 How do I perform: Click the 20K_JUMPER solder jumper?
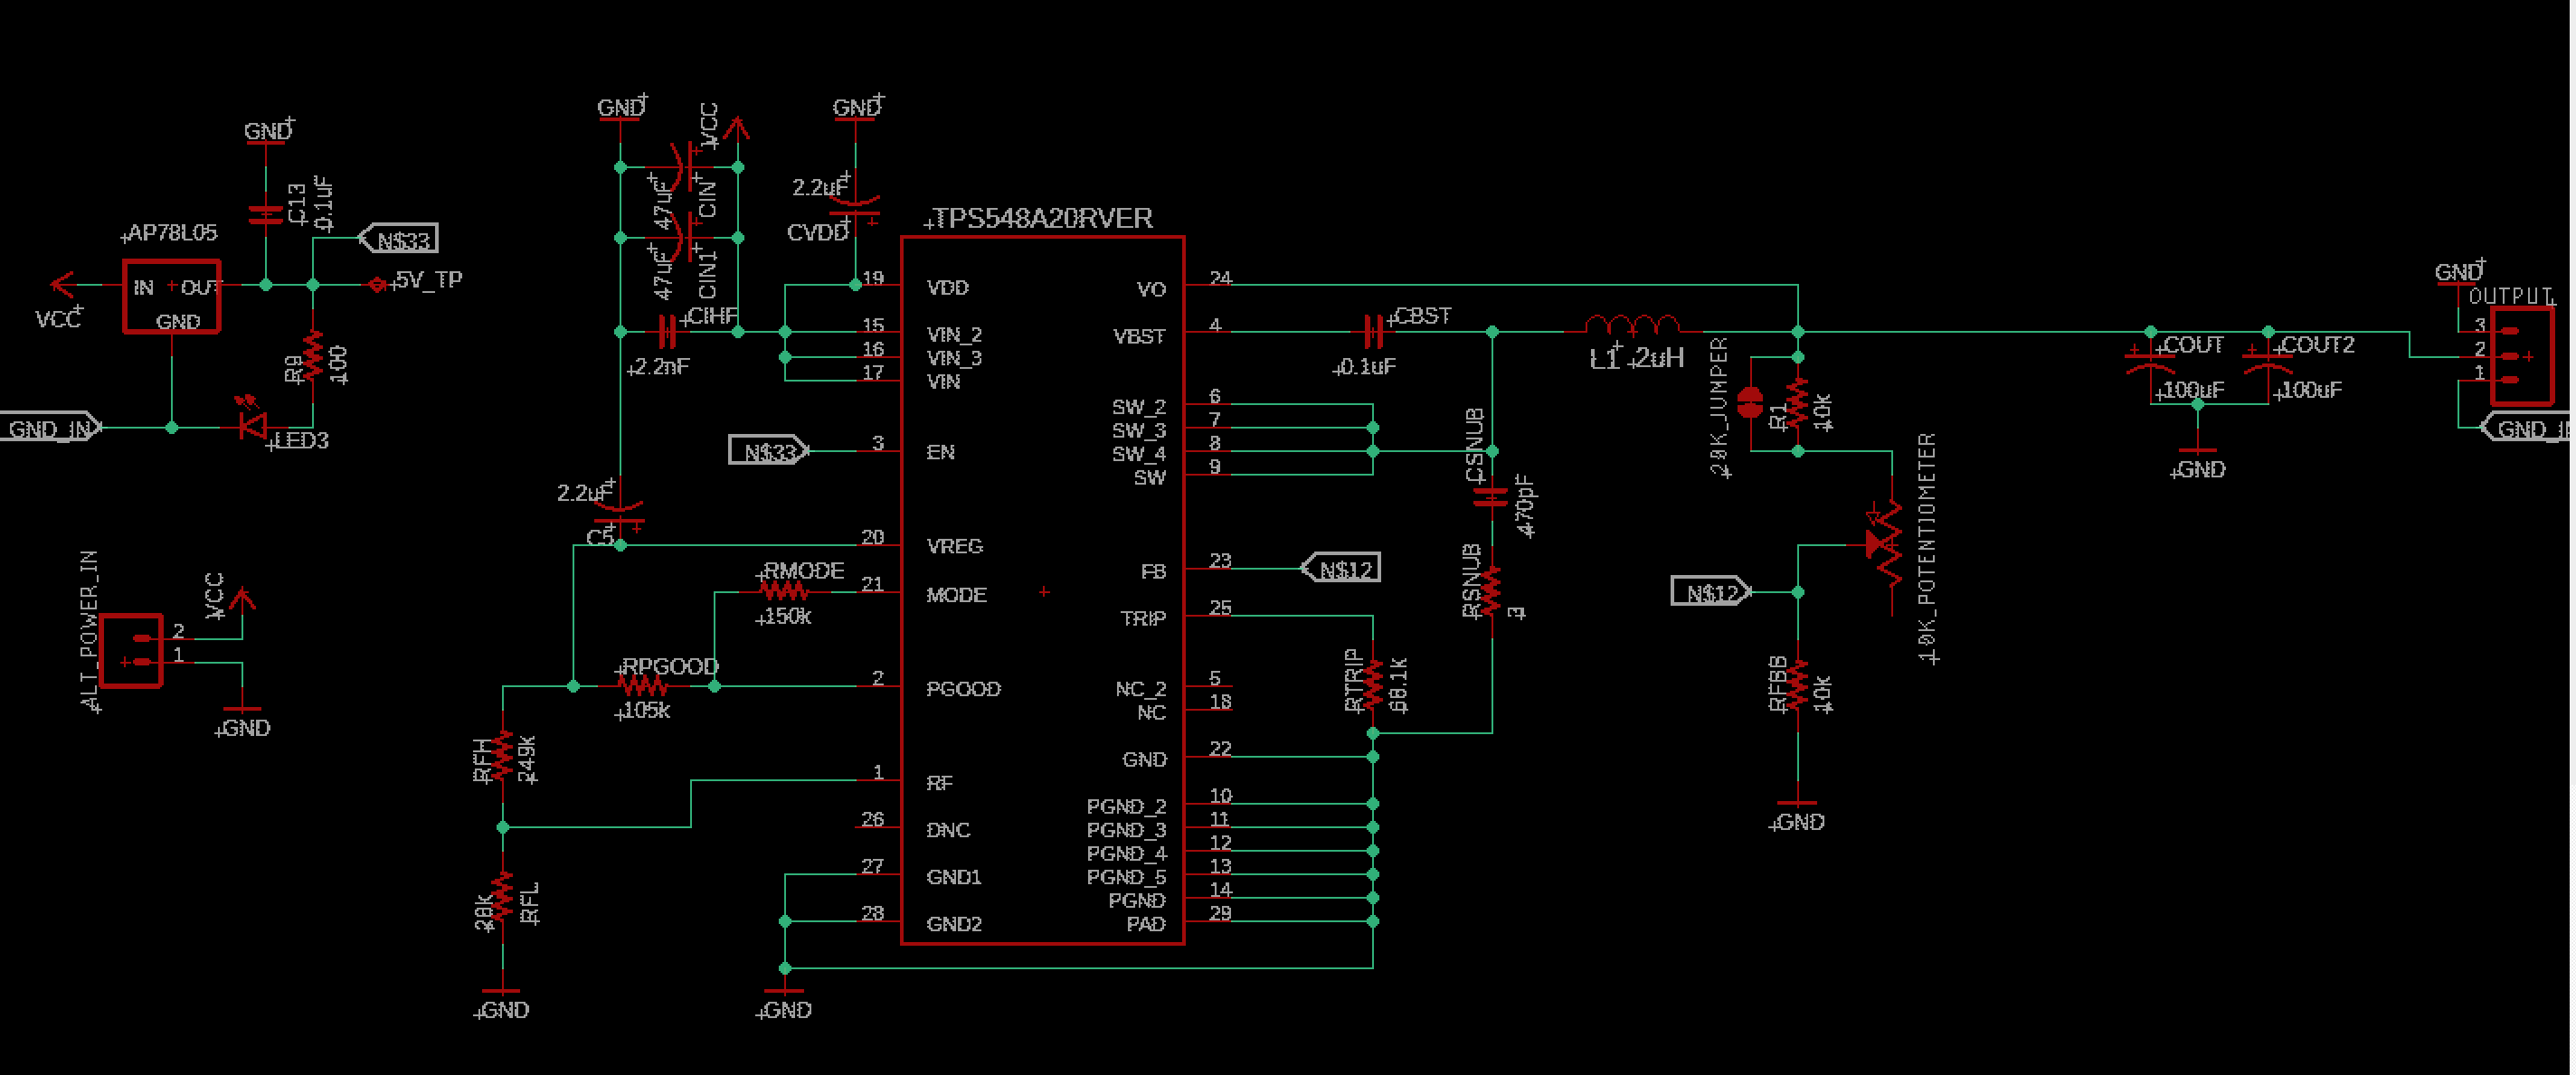(1750, 403)
